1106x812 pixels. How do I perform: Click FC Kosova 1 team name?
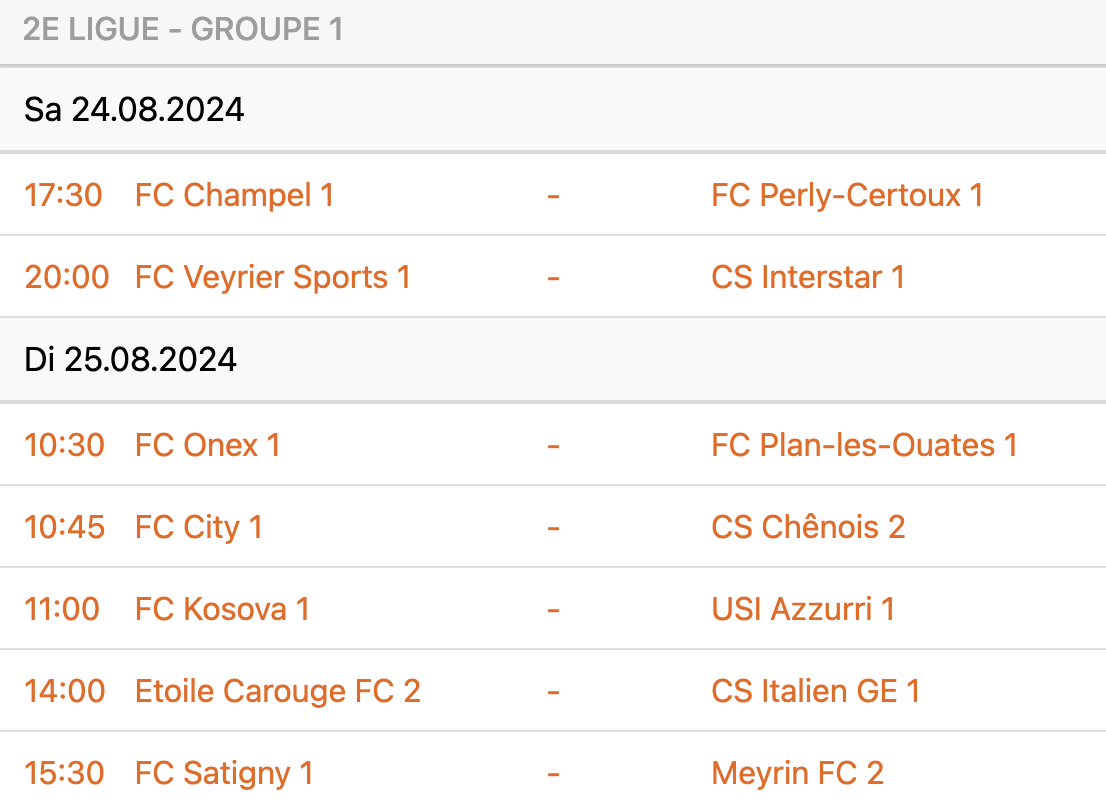pyautogui.click(x=222, y=609)
